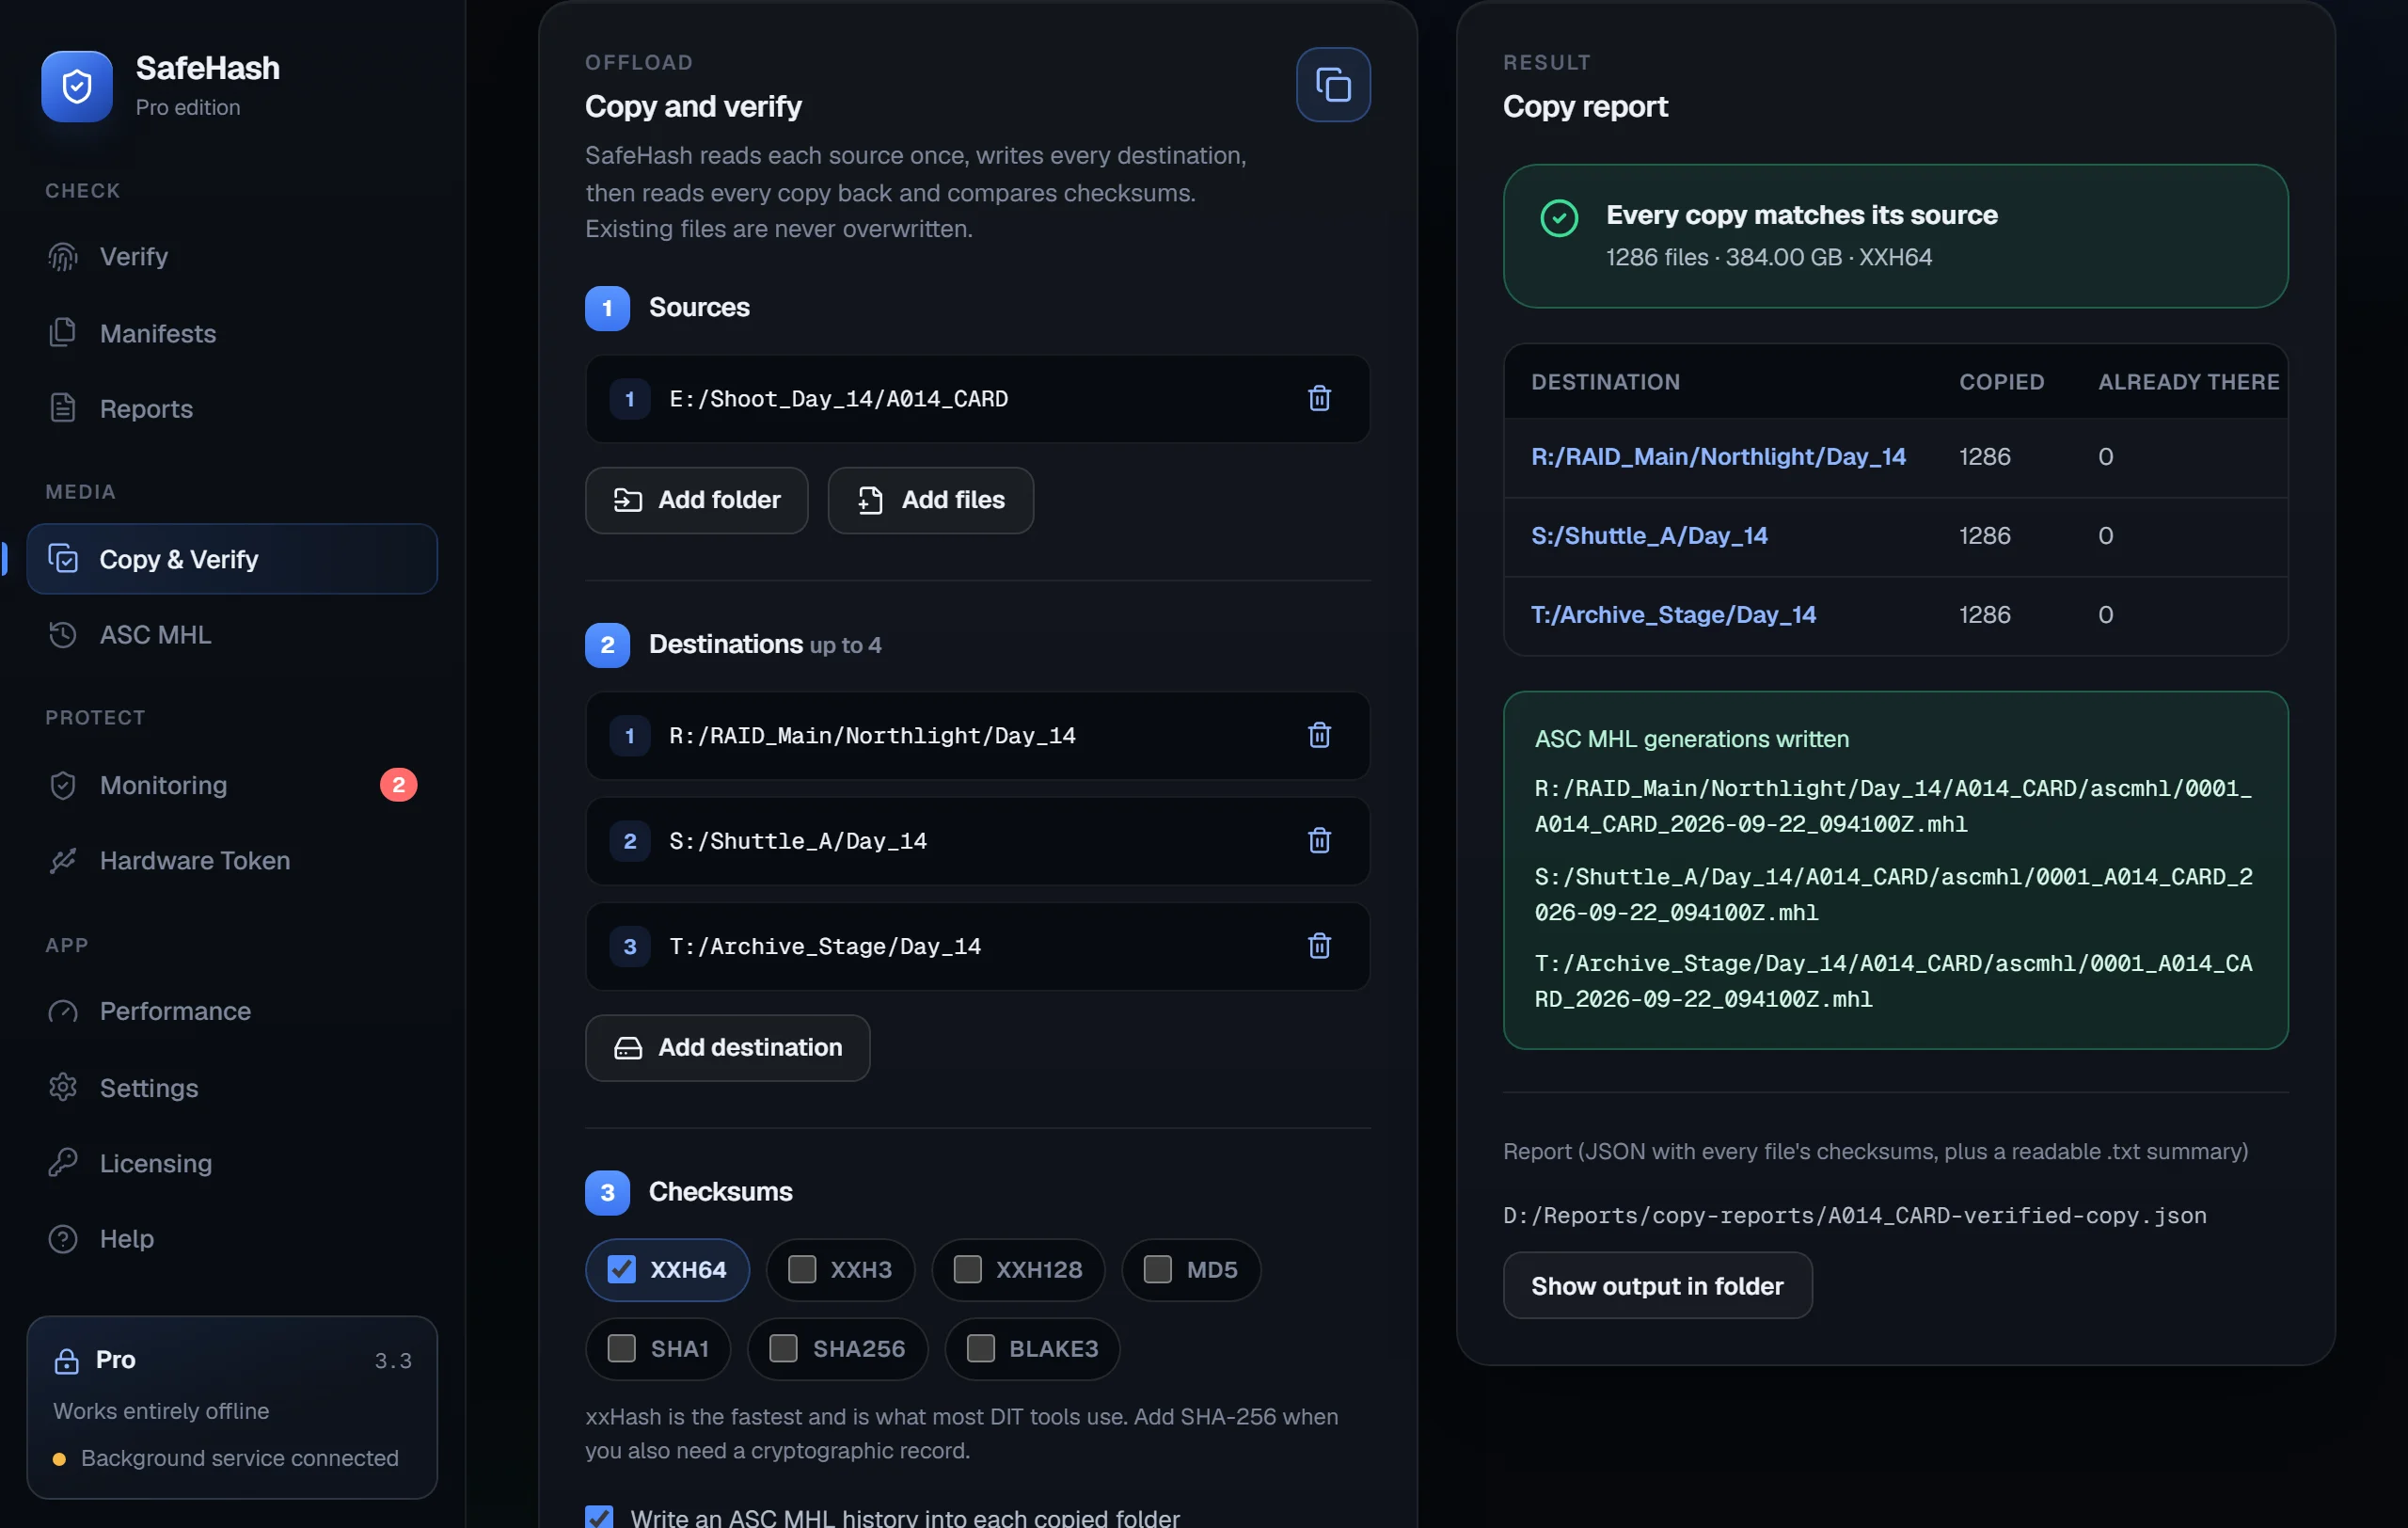Open the T:/Archive_Stage/Day_14 destination link
The image size is (2408, 1528).
click(x=1673, y=615)
